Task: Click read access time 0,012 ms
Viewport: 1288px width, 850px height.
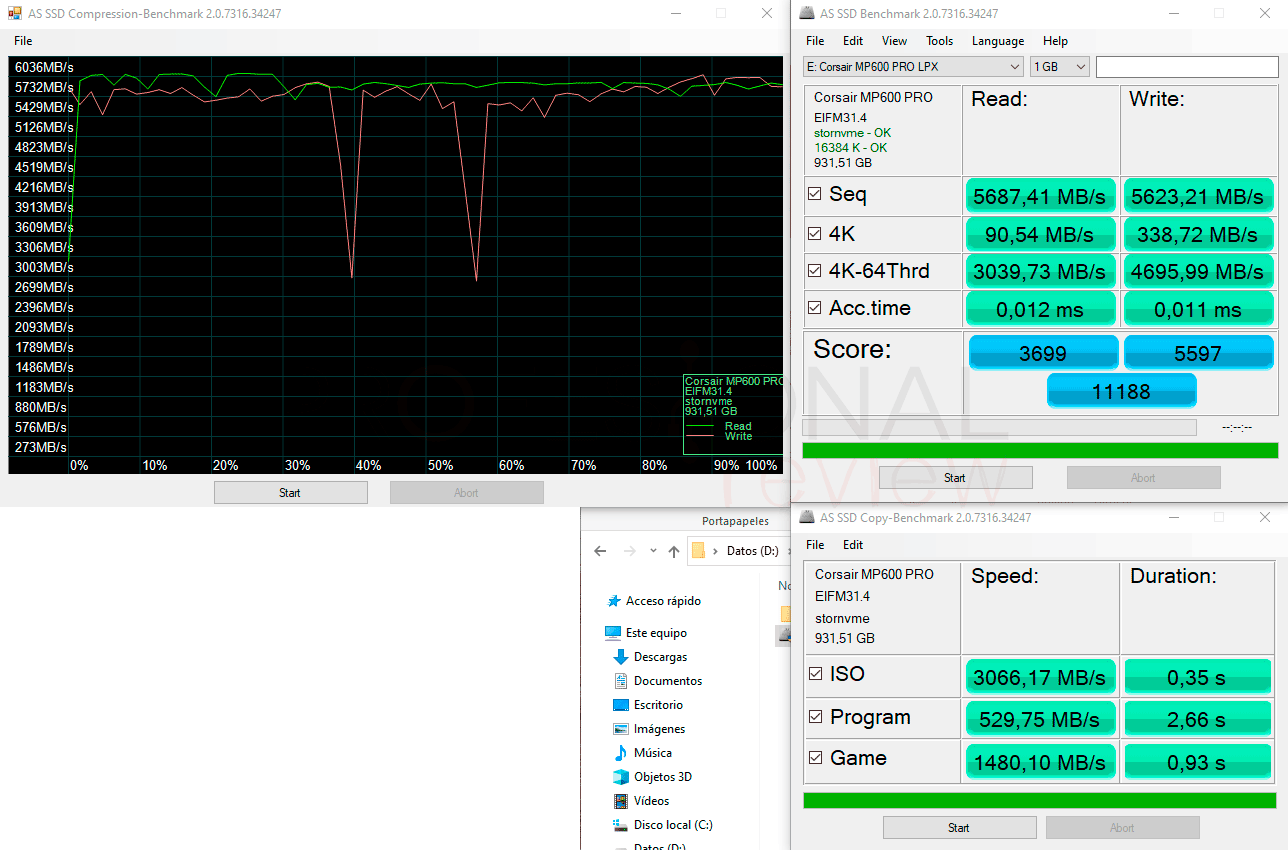Action: pyautogui.click(x=1040, y=309)
